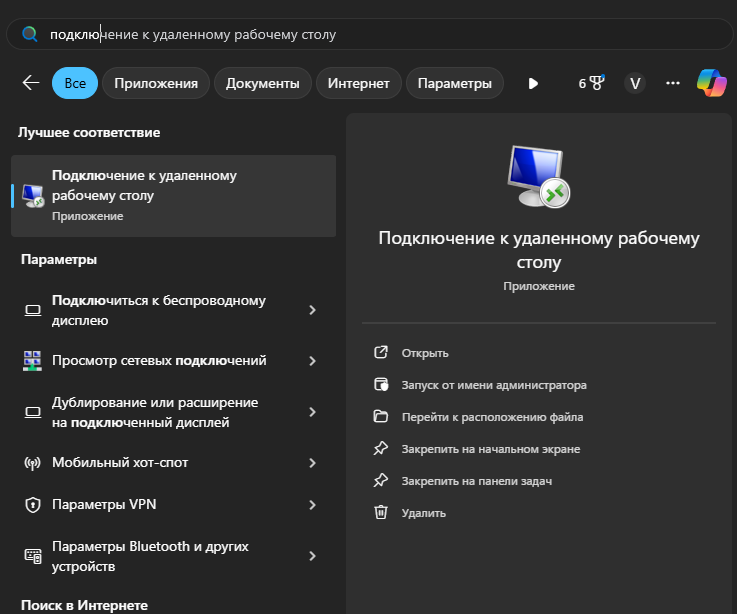Choose Перейти к расположению файла
The width and height of the screenshot is (737, 614).
492,417
